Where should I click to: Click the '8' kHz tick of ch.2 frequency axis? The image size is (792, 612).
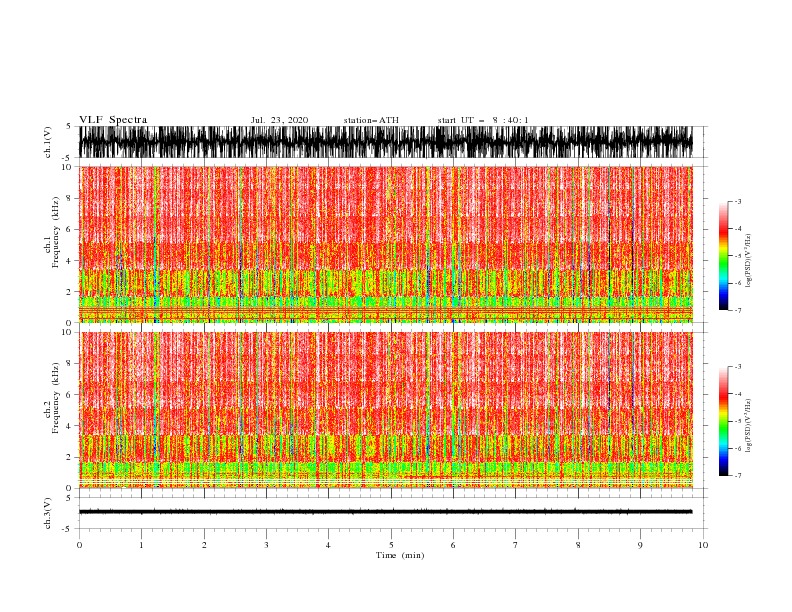coord(71,364)
